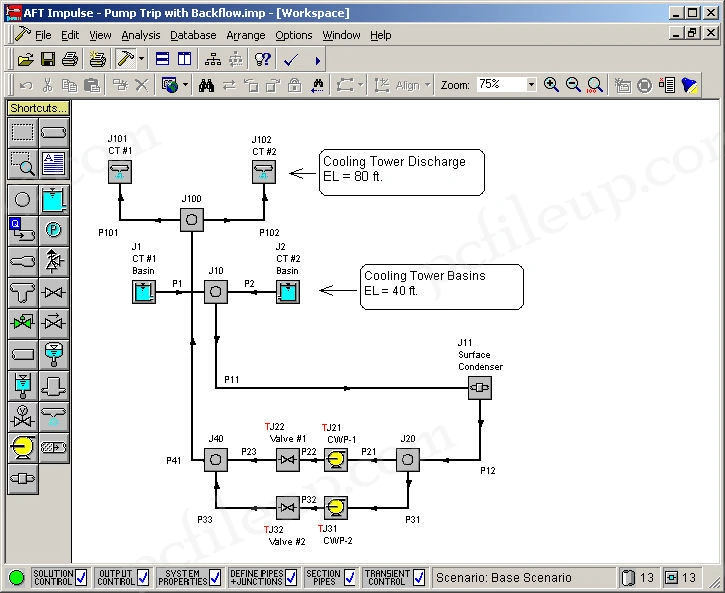Click the Zoom in magnifier icon
The image size is (725, 593).
(x=551, y=86)
